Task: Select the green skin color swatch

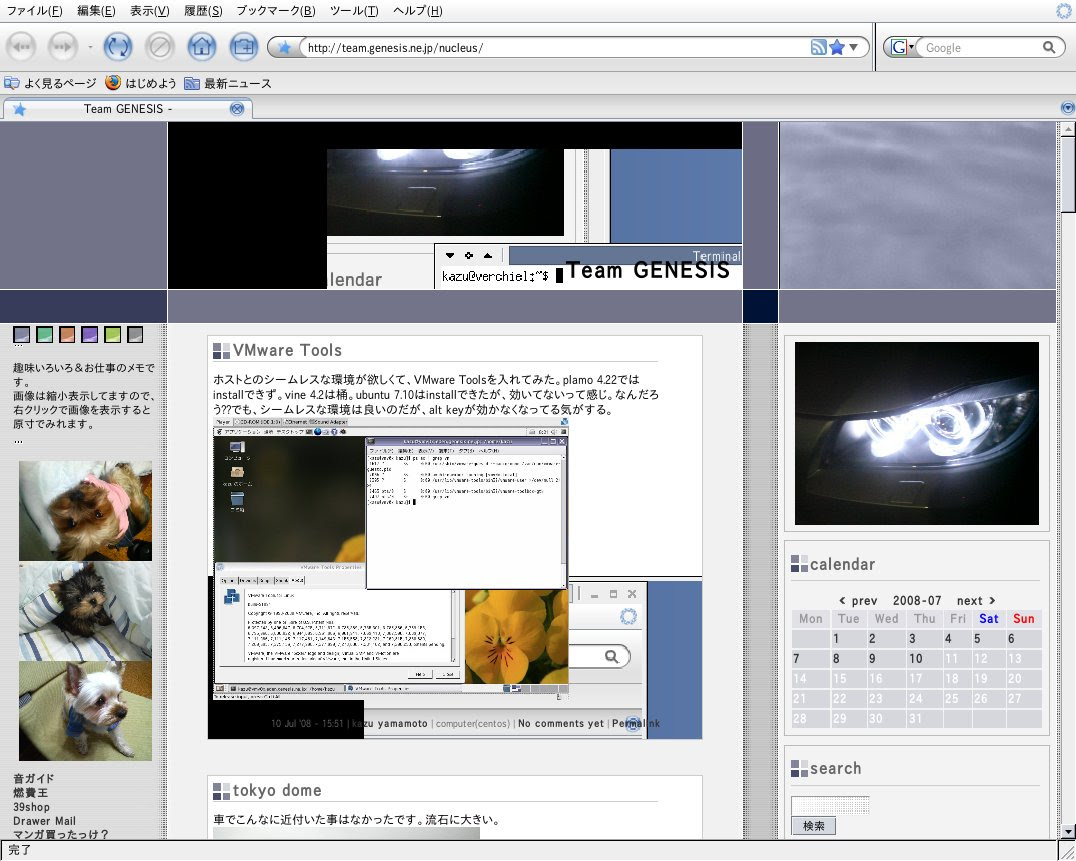Action: tap(44, 334)
